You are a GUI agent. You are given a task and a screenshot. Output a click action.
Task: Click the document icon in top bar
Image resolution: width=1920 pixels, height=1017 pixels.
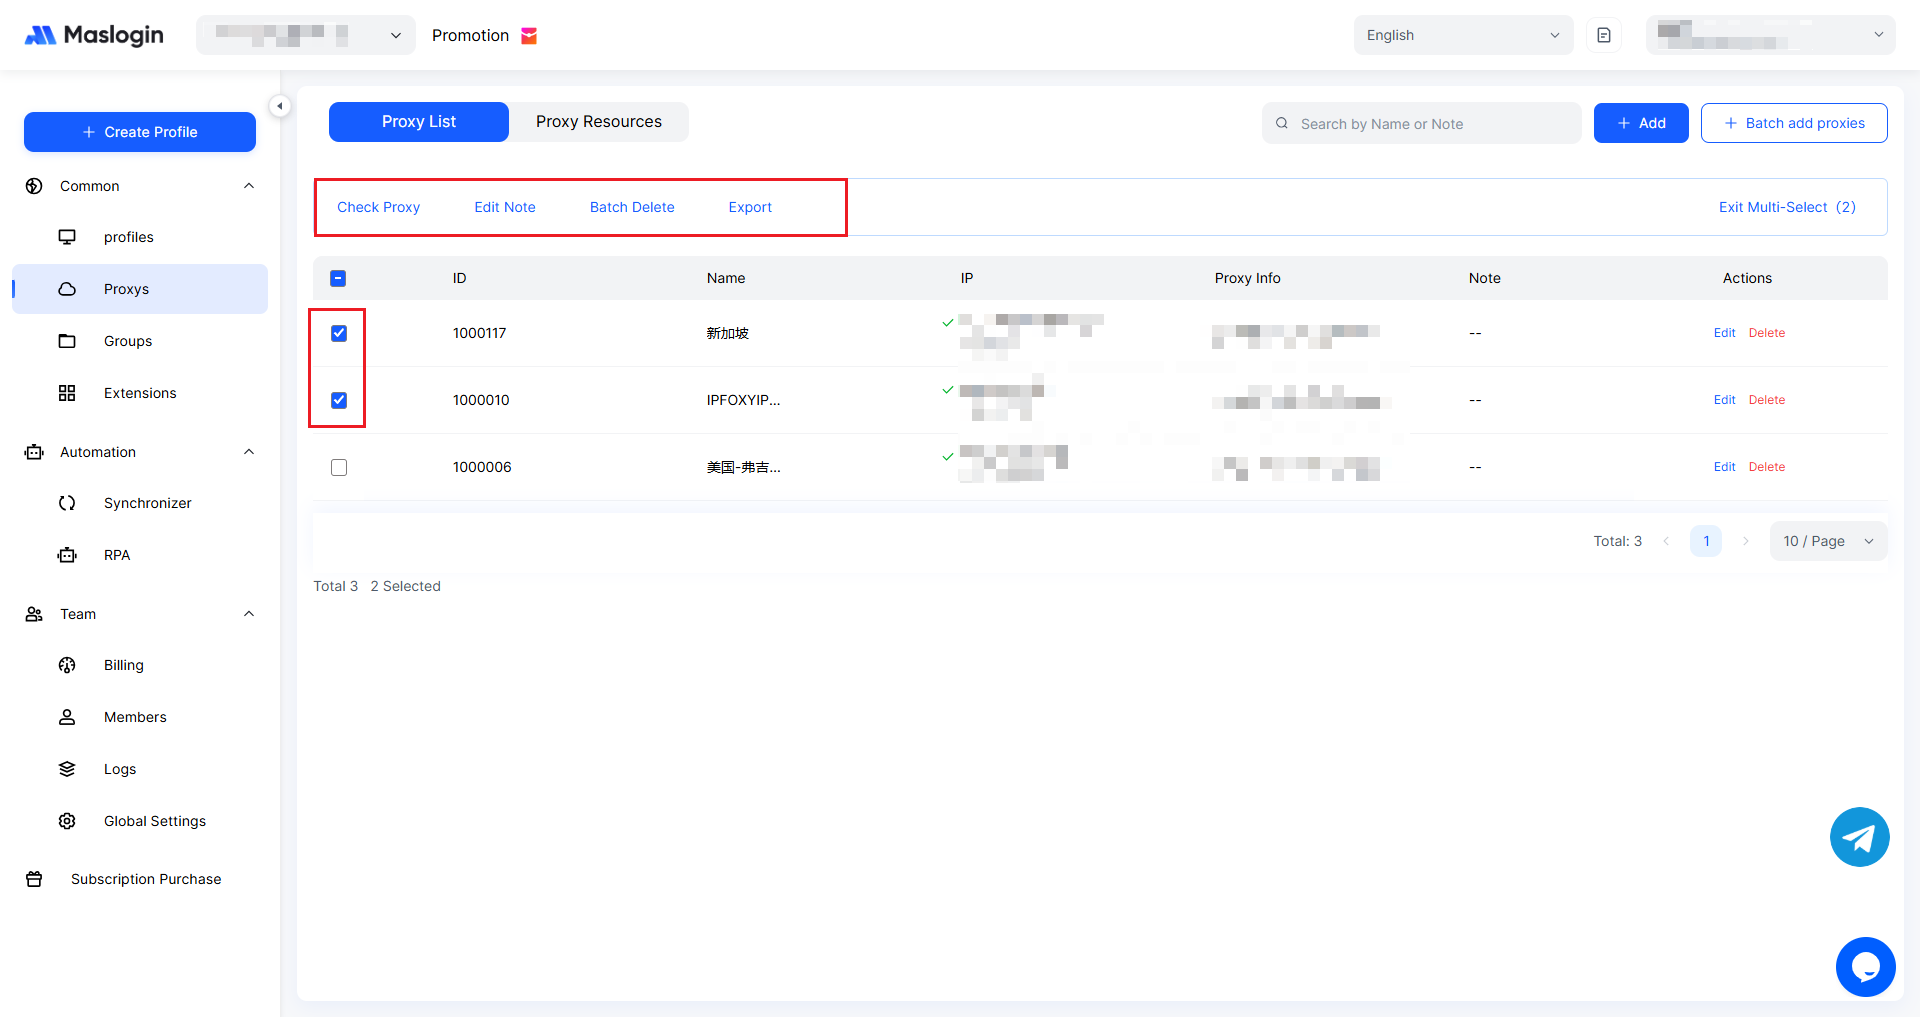tap(1604, 35)
